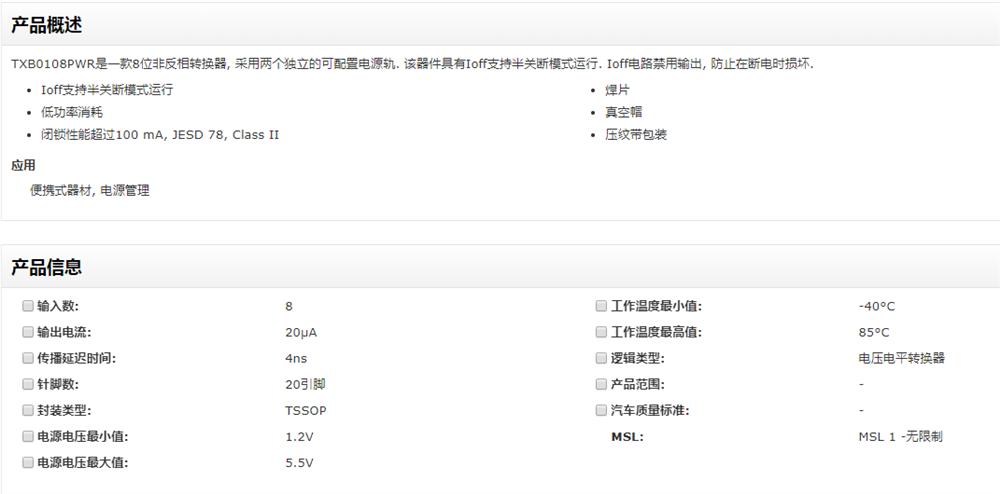Click the value 5.5V
The image size is (1000, 494).
pyautogui.click(x=299, y=463)
